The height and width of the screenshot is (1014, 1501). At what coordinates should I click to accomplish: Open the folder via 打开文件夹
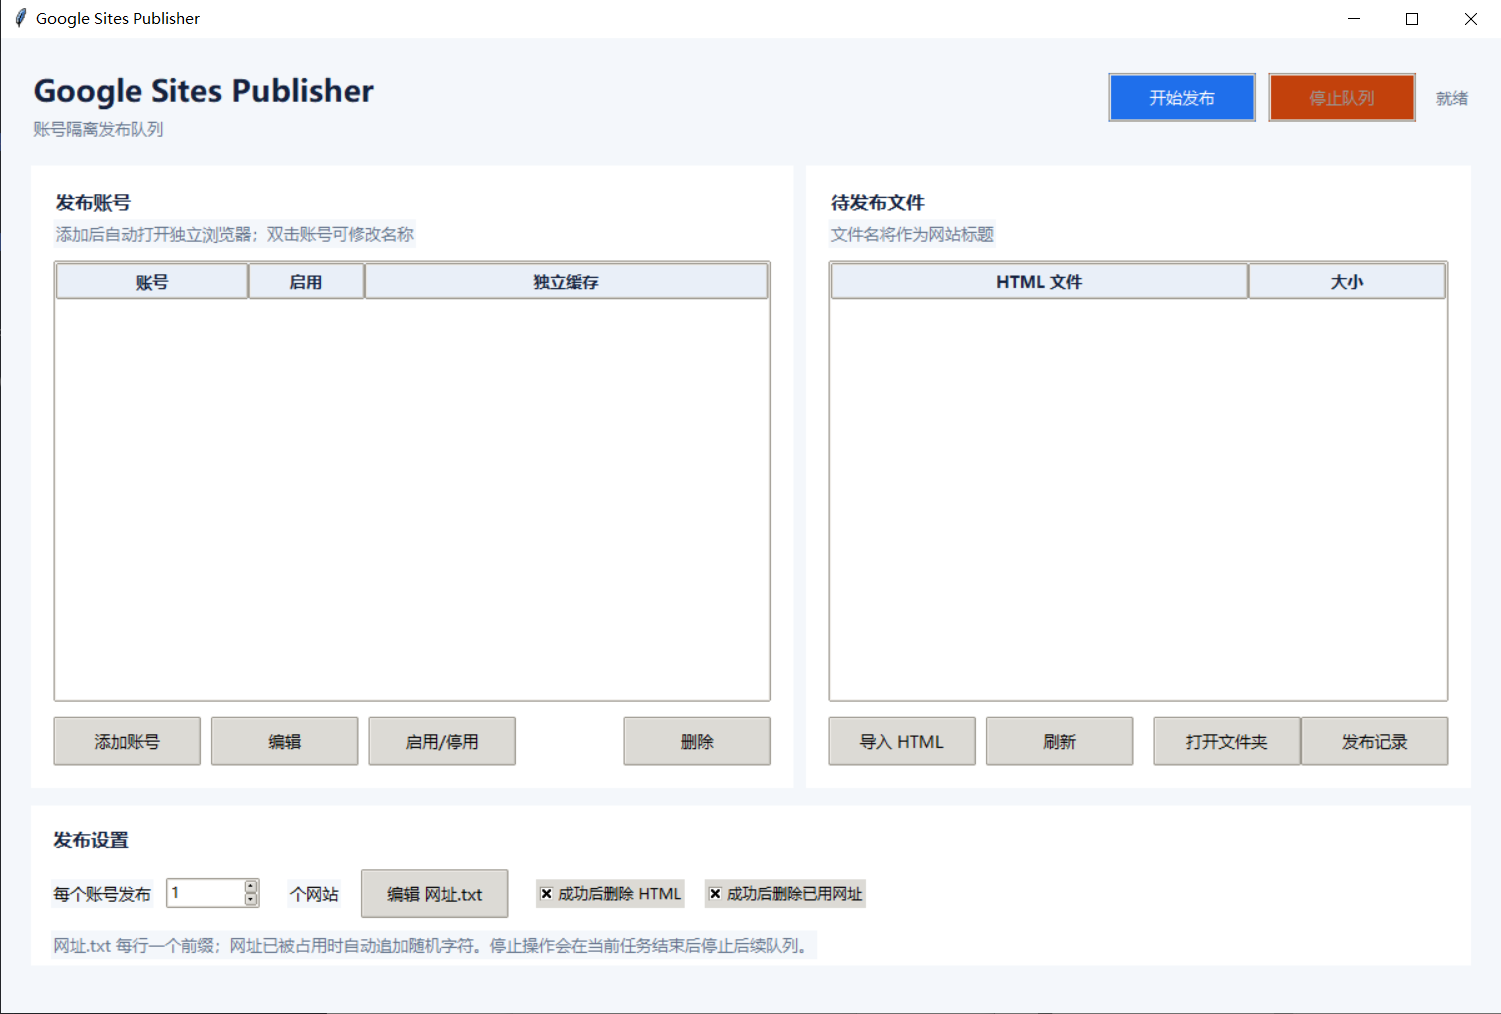coord(1227,741)
